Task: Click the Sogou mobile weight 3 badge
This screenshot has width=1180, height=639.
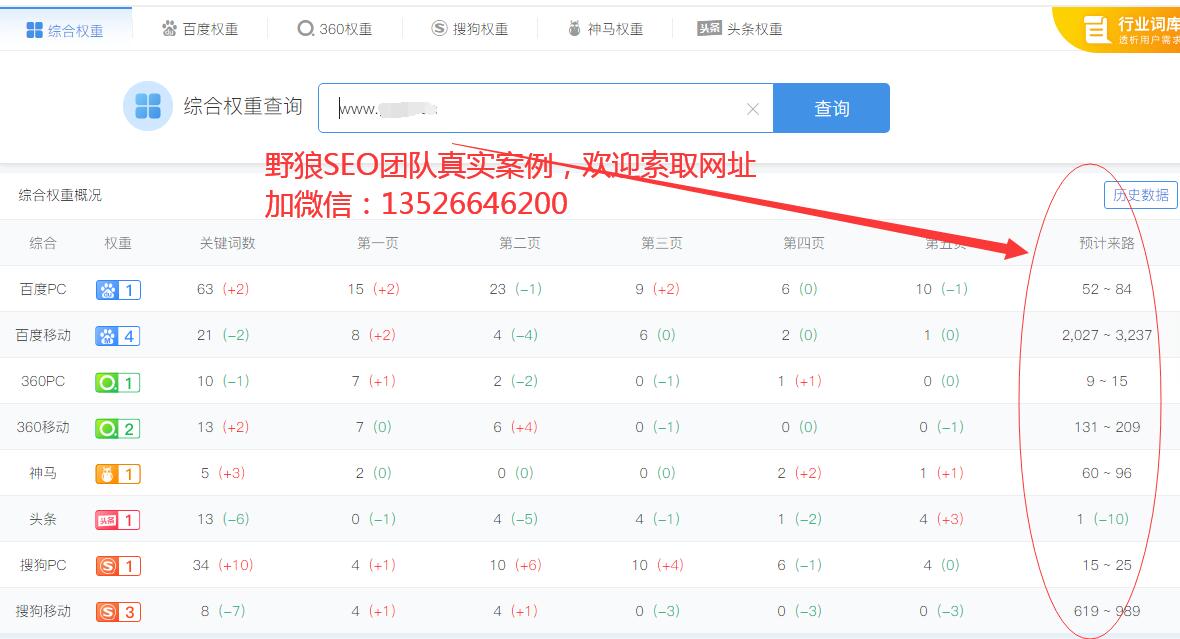Action: click(x=118, y=612)
